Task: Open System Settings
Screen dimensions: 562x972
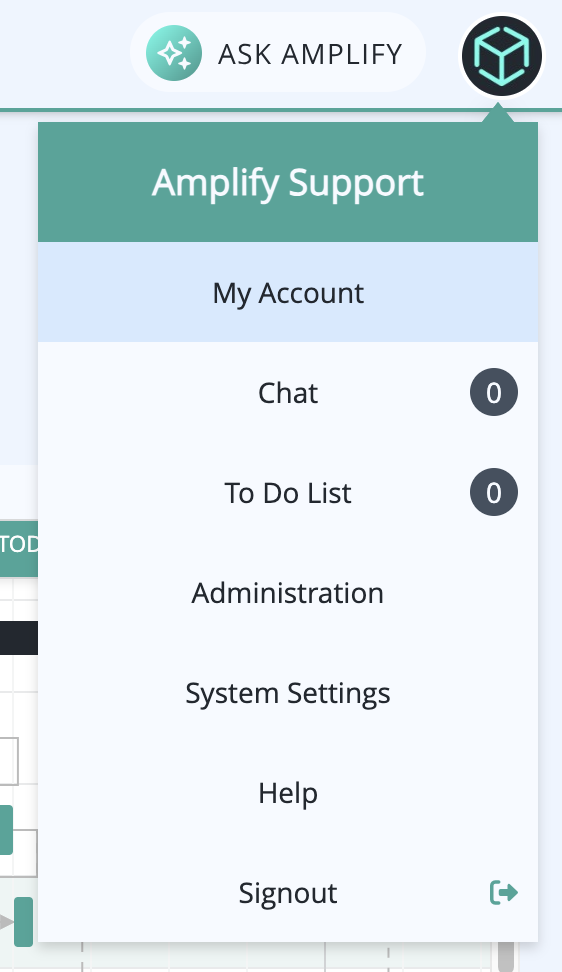Action: pos(288,692)
